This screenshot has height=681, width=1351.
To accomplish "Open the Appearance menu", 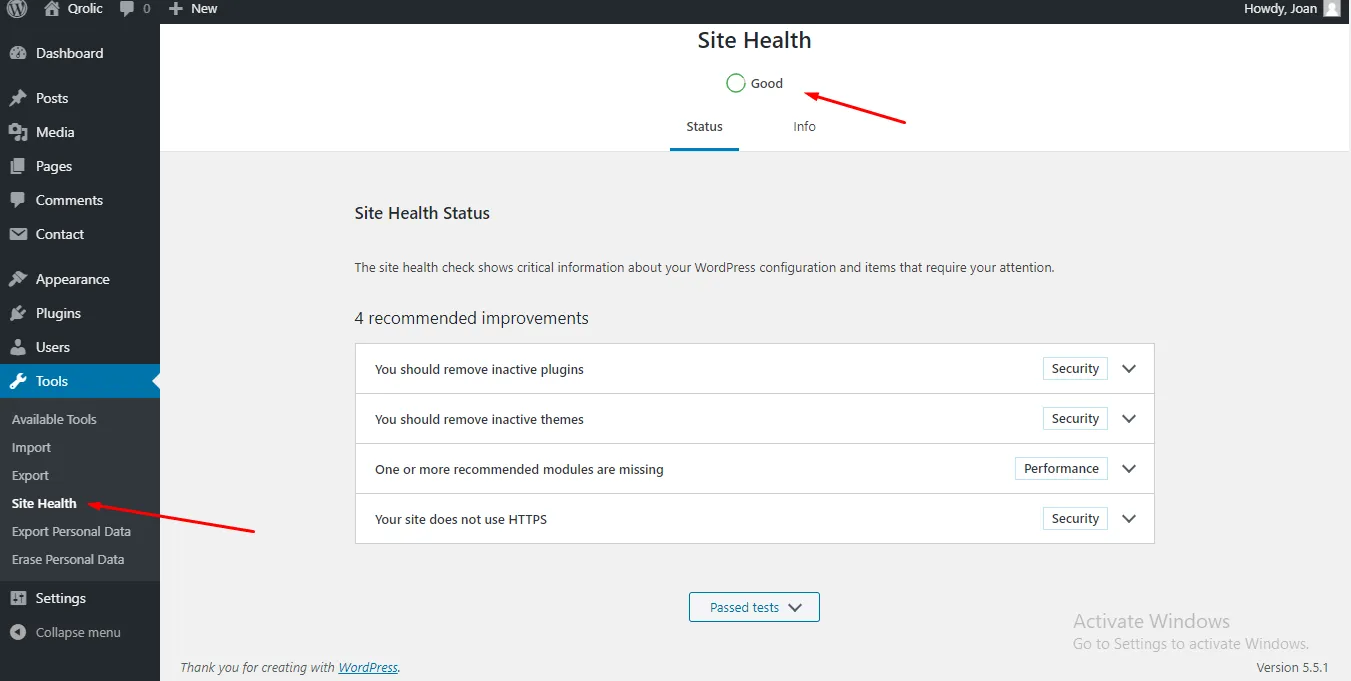I will 72,279.
